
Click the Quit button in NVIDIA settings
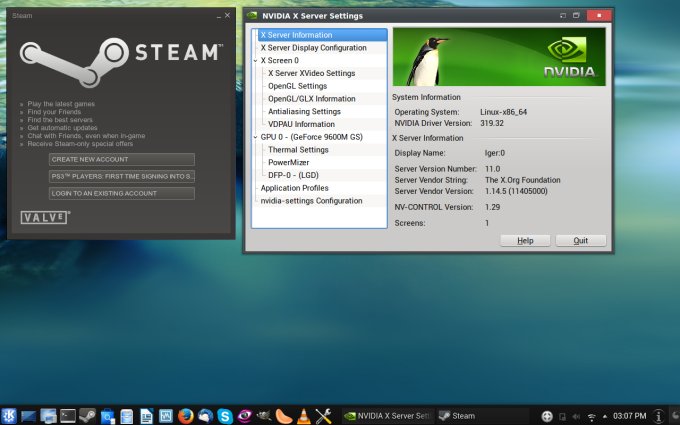pos(581,241)
